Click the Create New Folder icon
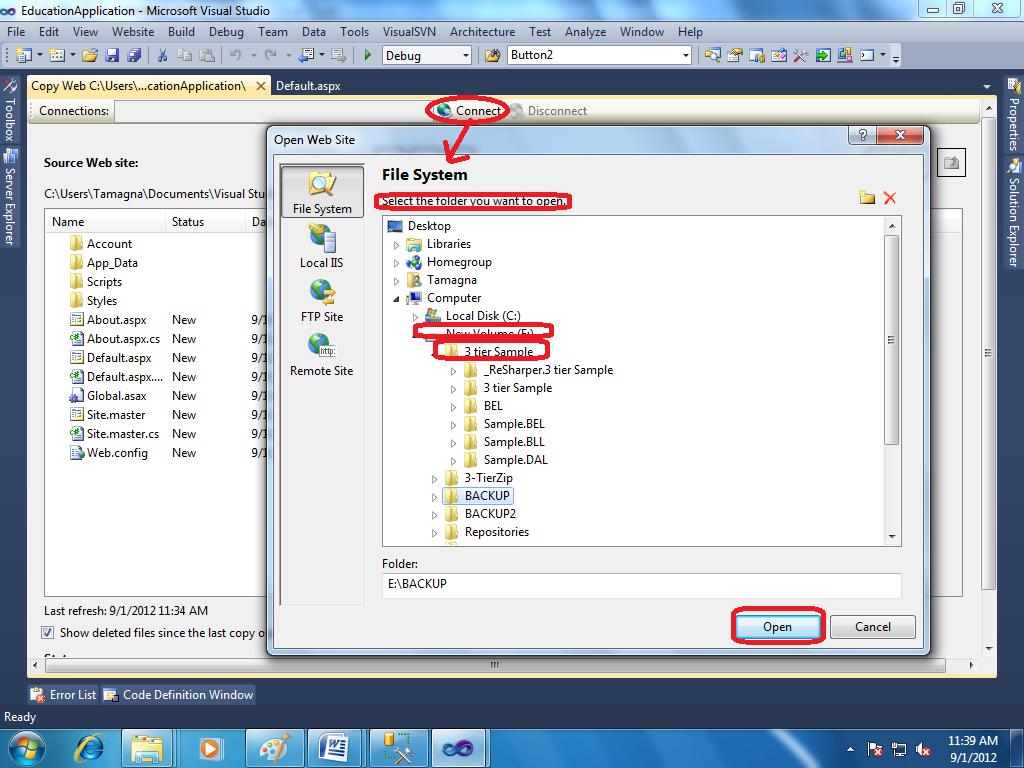 [x=867, y=197]
